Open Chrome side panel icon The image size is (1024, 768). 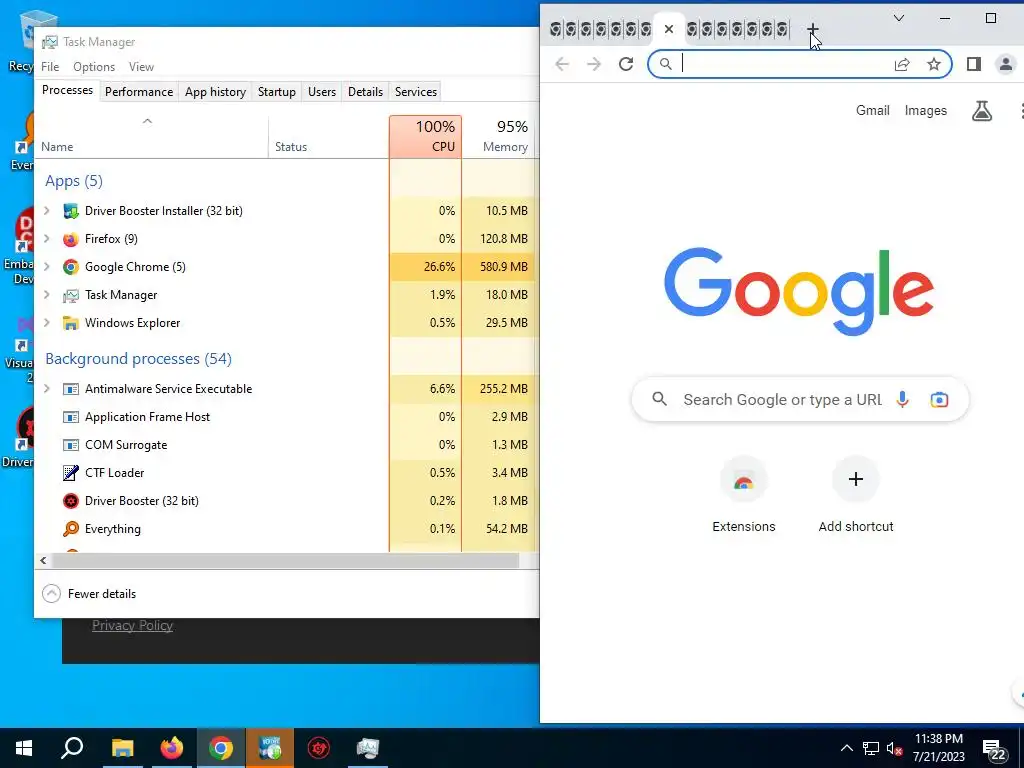[x=974, y=64]
